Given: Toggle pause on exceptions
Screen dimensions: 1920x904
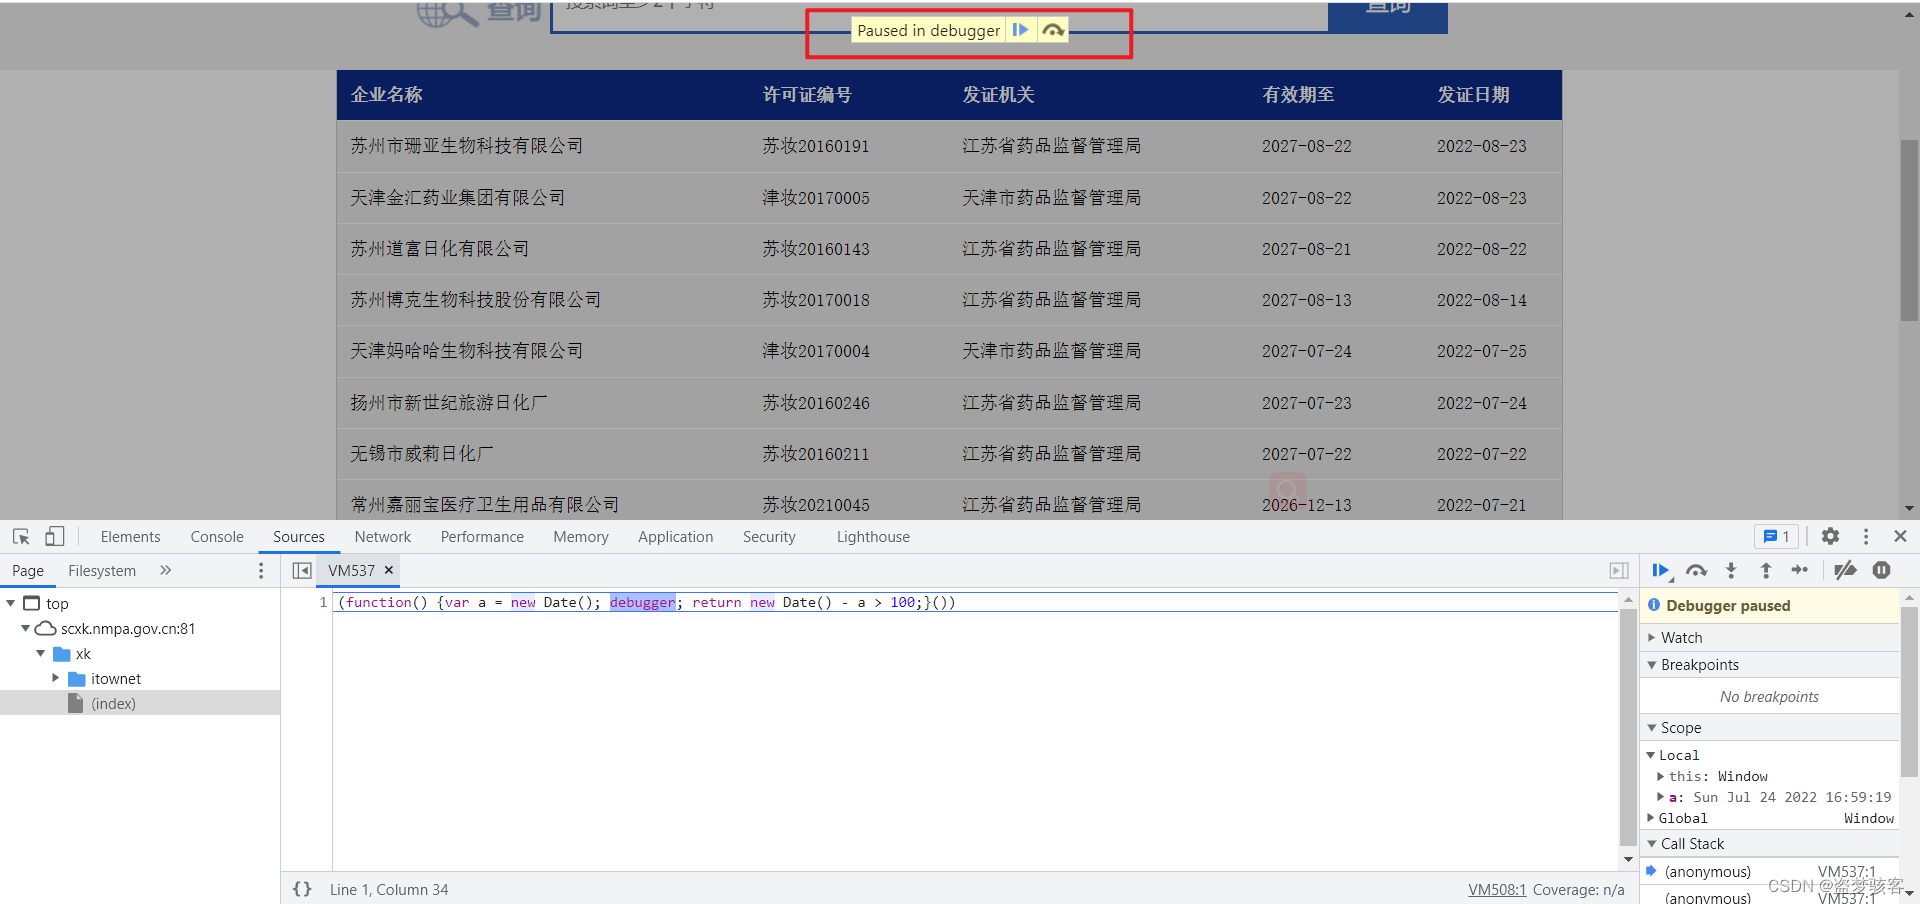Looking at the screenshot, I should coord(1881,571).
